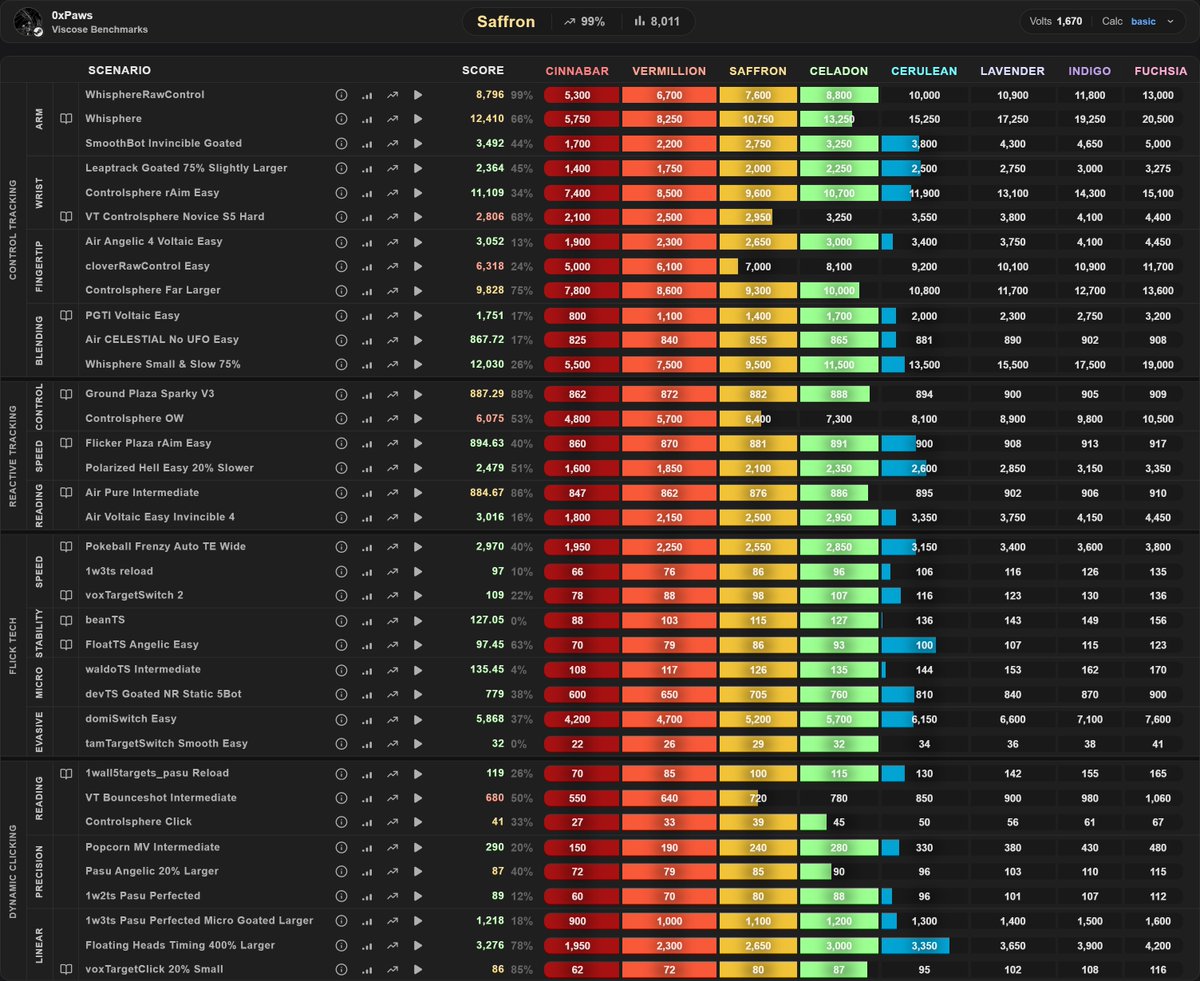The image size is (1200, 981).
Task: Select the CERULEAN column header
Action: 924,71
